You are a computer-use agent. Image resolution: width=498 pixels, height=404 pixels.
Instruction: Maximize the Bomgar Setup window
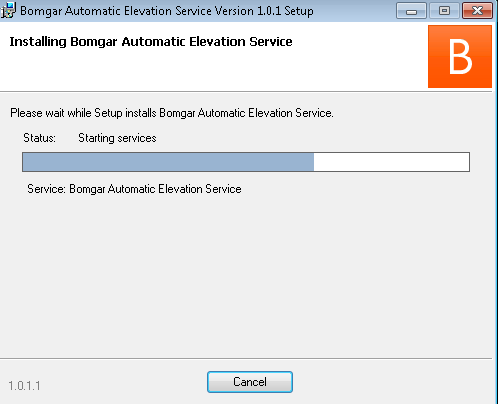444,11
